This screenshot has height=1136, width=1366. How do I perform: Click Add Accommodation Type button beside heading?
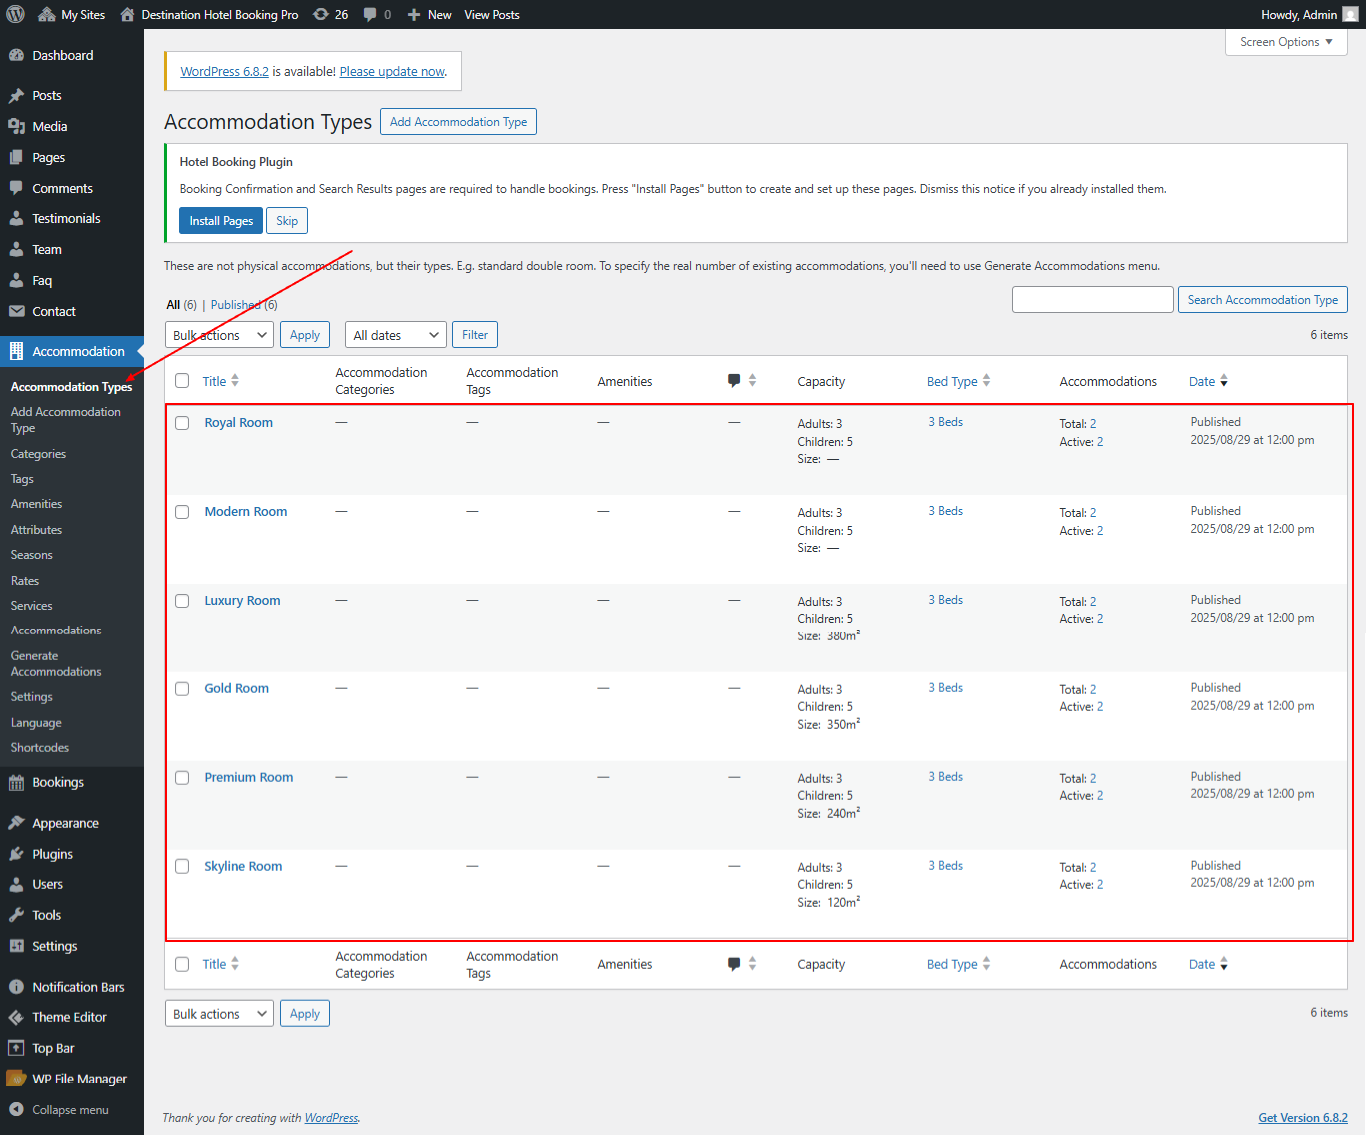point(458,122)
